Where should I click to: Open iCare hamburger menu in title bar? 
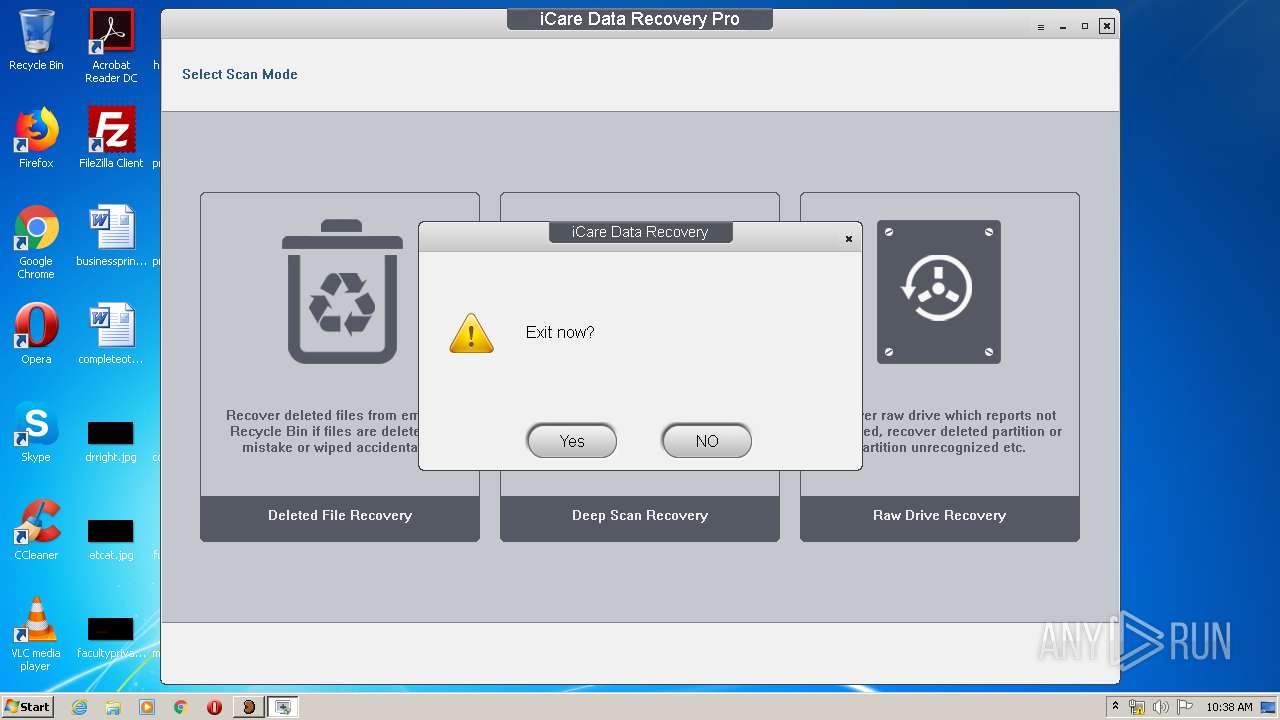[x=1041, y=27]
